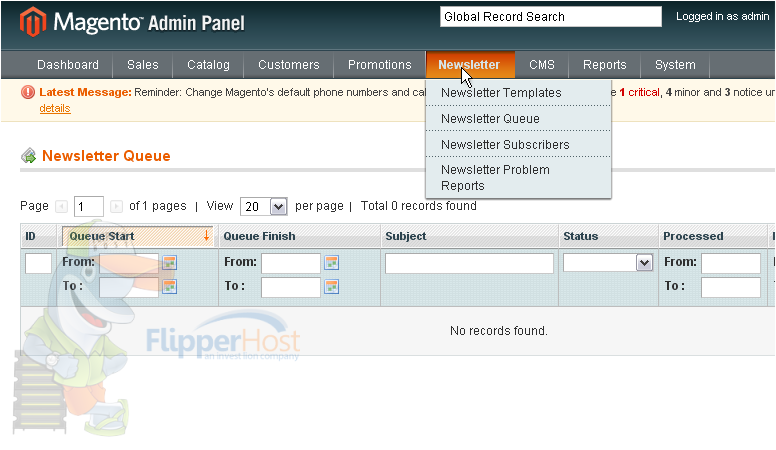This screenshot has width=776, height=450.
Task: Follow the details link in message bar
Action: pos(55,108)
